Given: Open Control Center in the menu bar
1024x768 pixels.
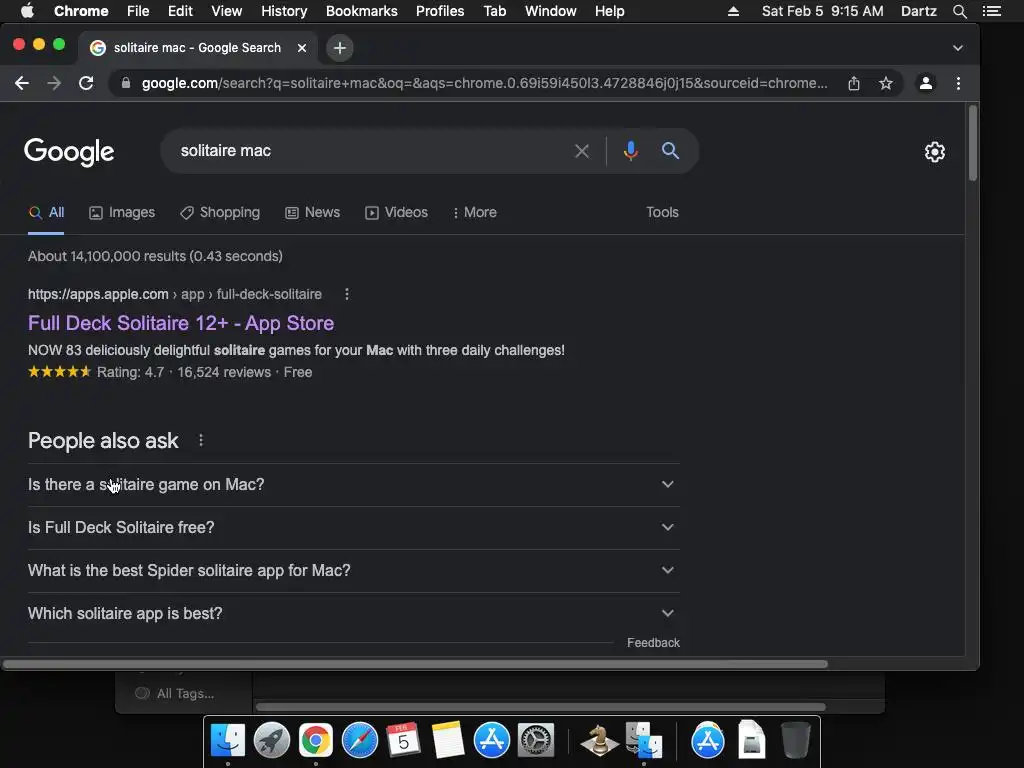Looking at the screenshot, I should [x=991, y=11].
